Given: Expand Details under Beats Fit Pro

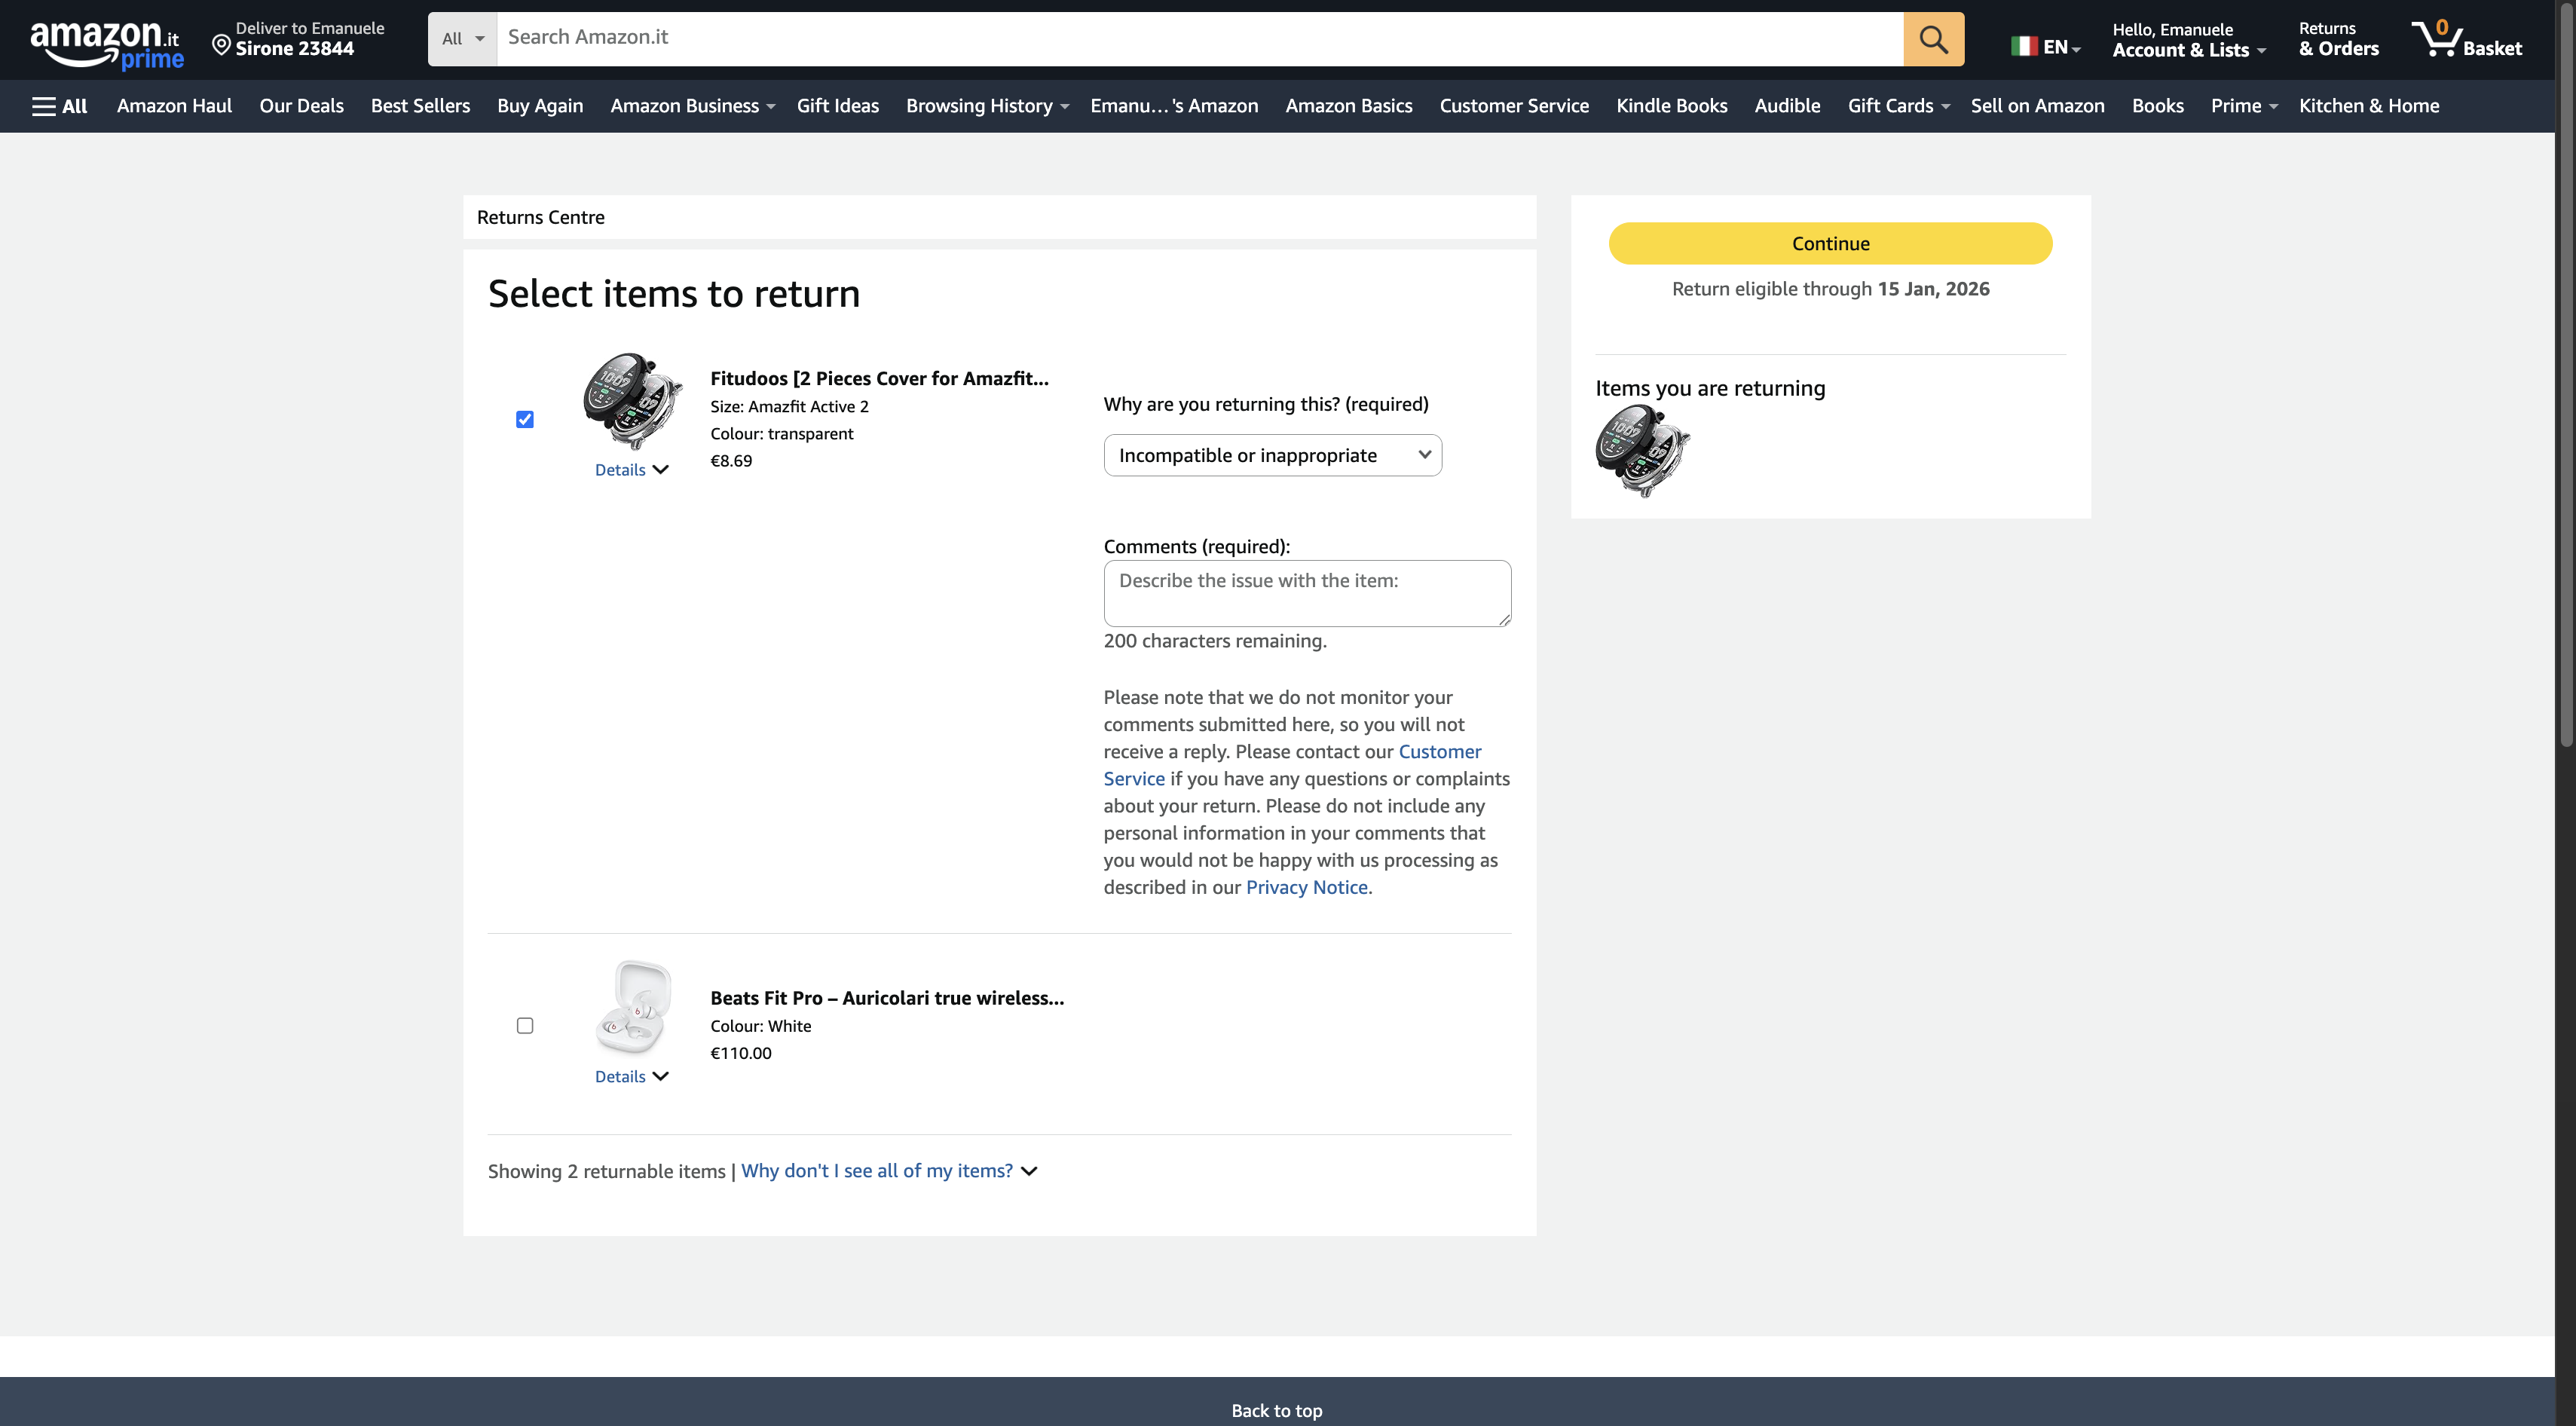Looking at the screenshot, I should (x=631, y=1076).
